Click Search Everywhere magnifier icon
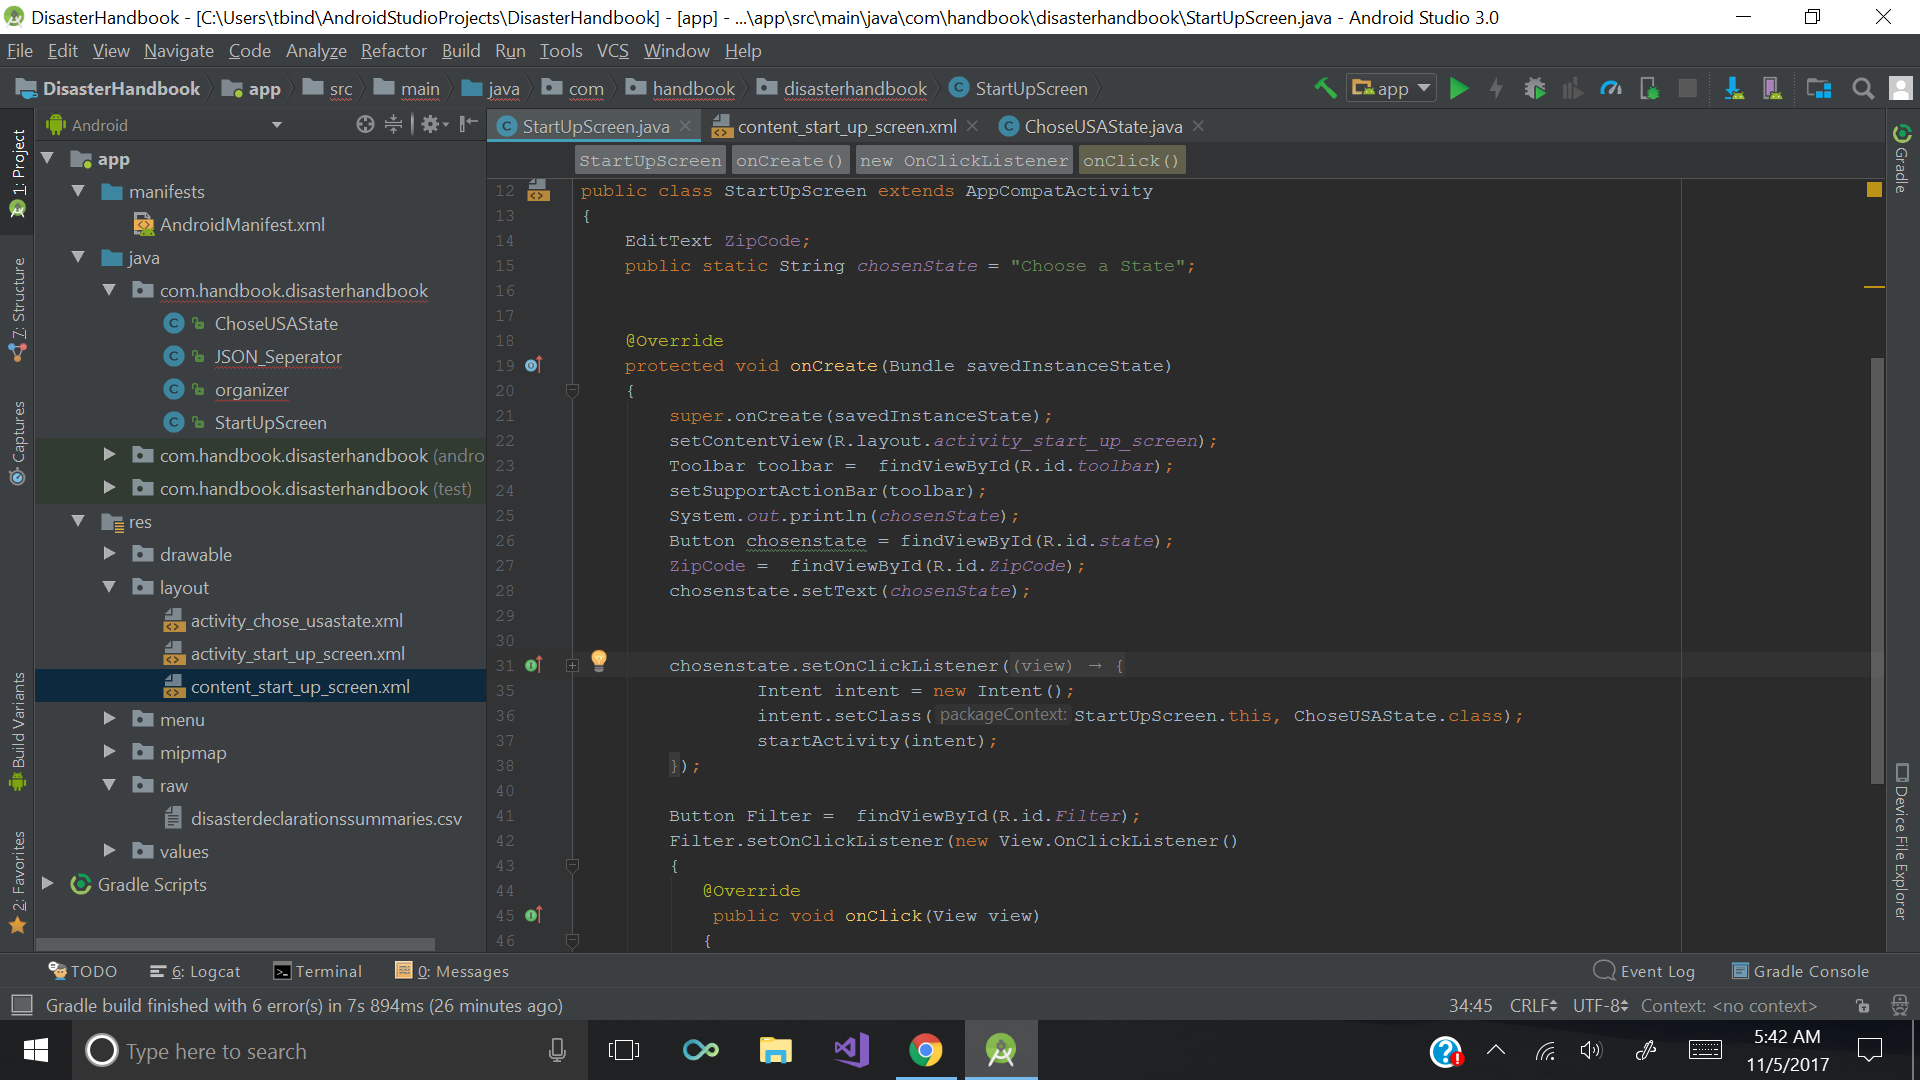 (1863, 89)
